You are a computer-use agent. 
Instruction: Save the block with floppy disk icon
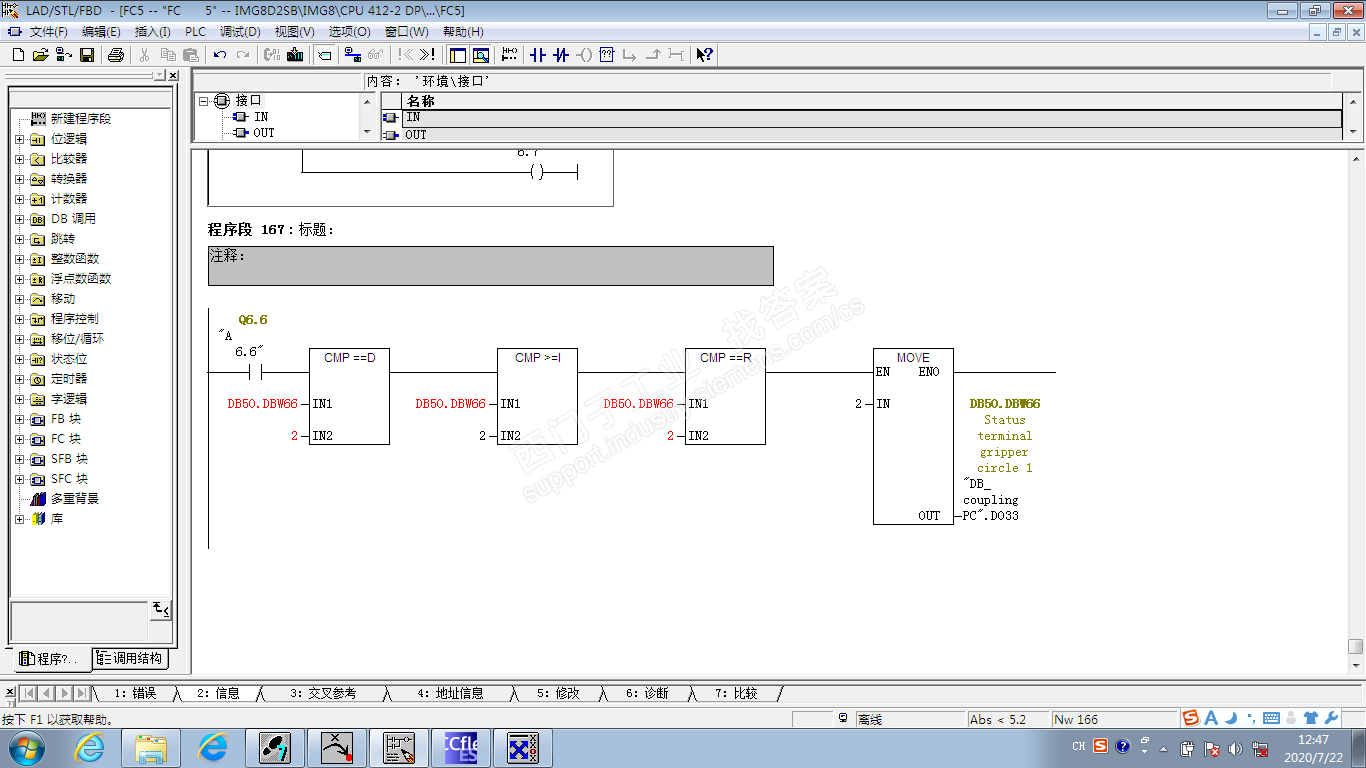click(x=87, y=55)
